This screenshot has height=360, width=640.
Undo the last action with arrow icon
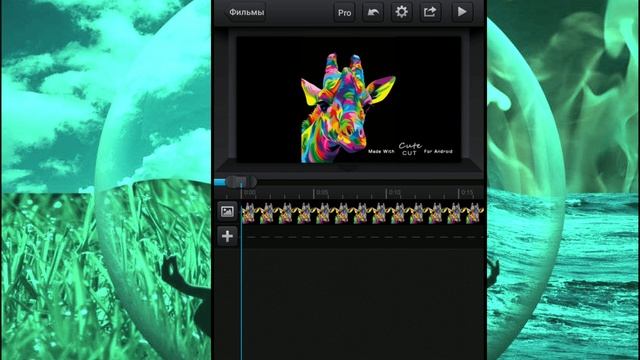pyautogui.click(x=373, y=12)
